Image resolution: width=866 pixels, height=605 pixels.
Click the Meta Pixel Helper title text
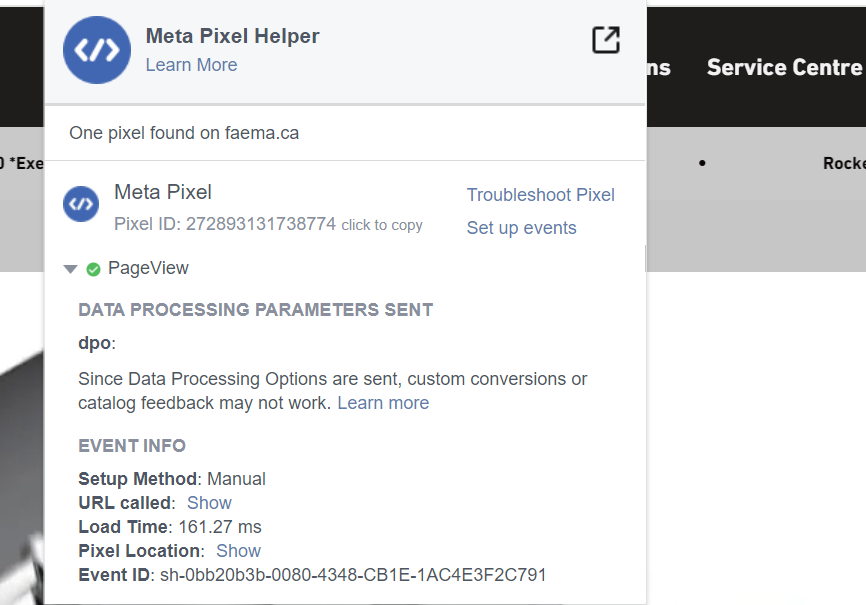[232, 36]
